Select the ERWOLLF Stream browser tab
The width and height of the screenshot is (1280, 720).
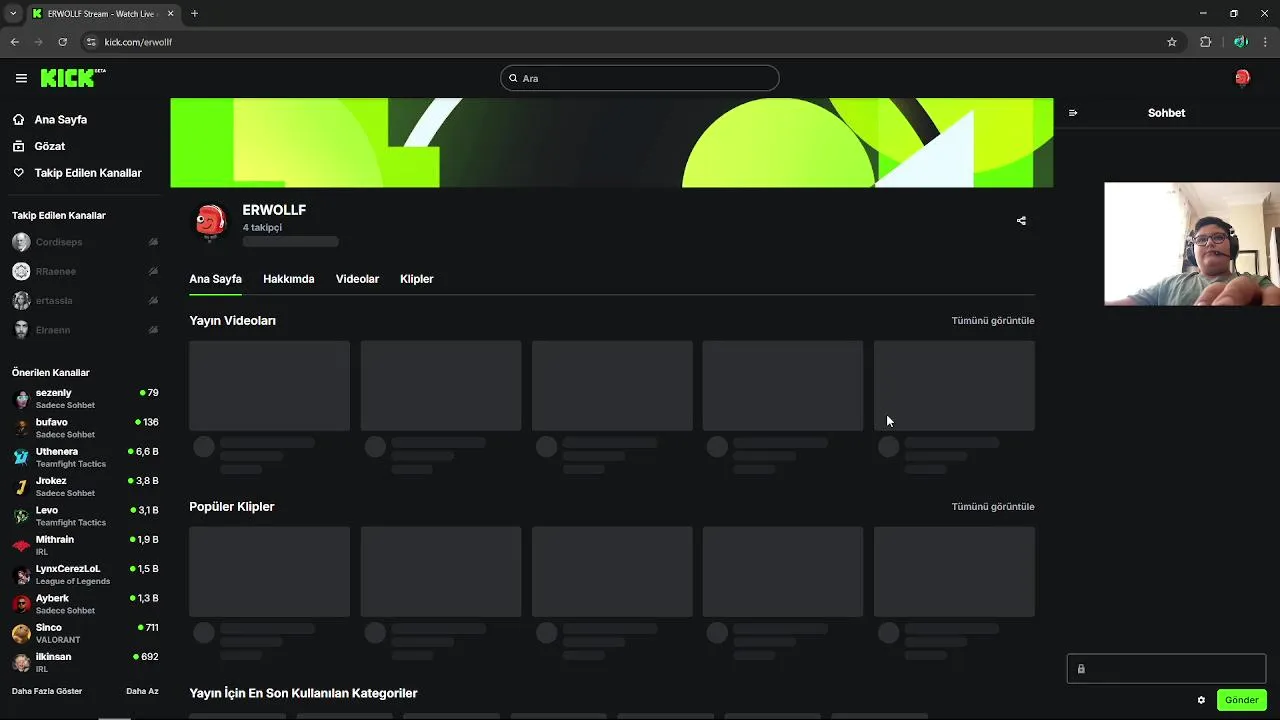pos(103,14)
